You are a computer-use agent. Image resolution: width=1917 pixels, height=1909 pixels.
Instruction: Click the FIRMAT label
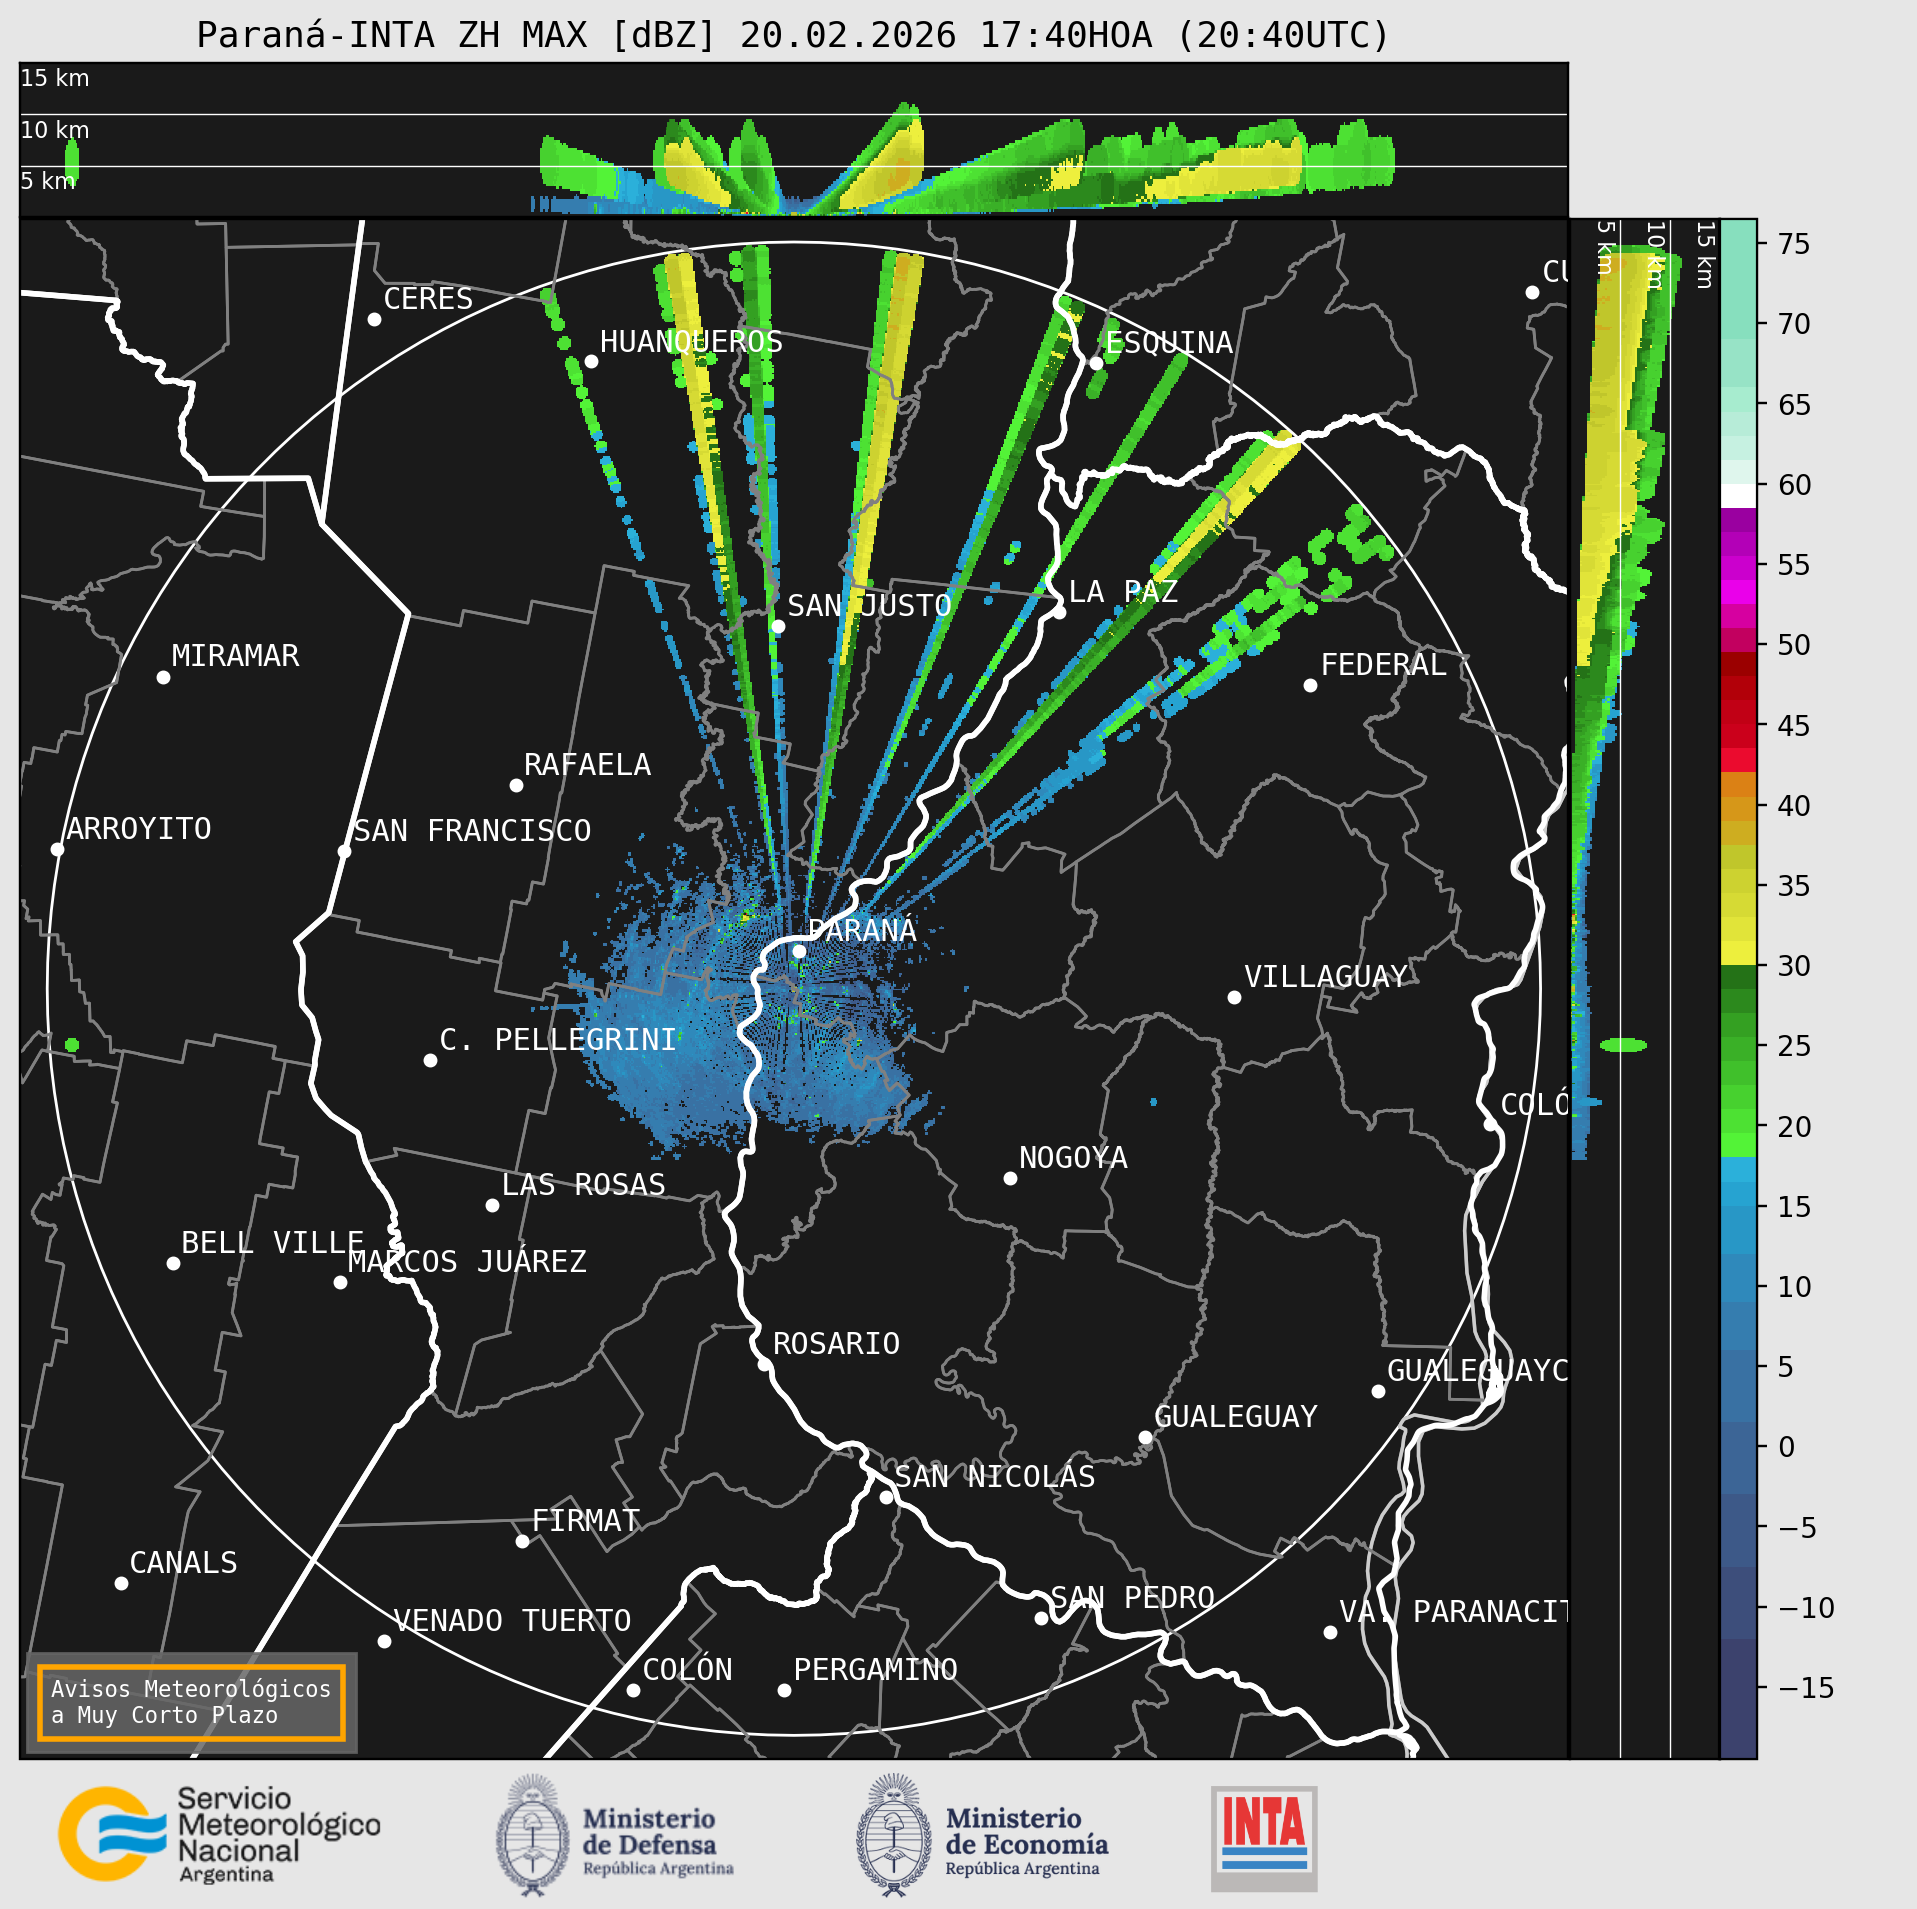point(586,1521)
